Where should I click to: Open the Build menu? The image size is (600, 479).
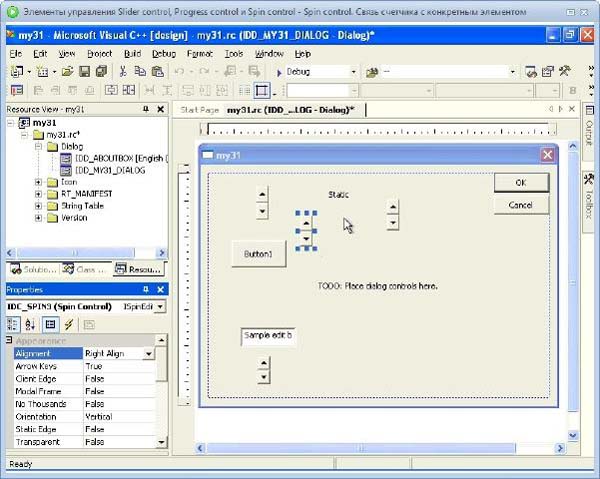[132, 52]
